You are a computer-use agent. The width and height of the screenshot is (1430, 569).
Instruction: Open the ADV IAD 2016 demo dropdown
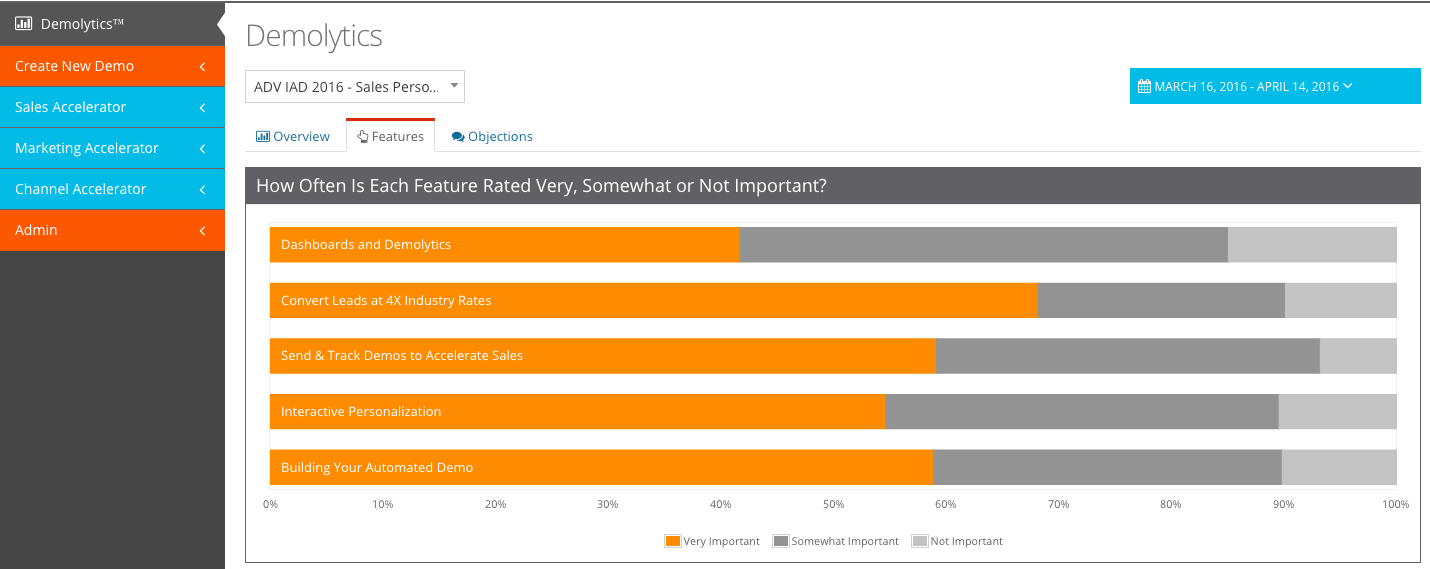[x=355, y=87]
